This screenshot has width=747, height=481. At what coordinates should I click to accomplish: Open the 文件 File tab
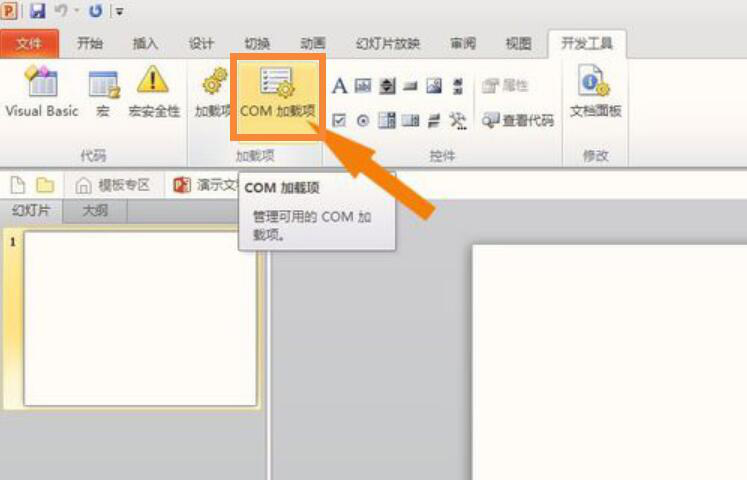click(x=29, y=44)
